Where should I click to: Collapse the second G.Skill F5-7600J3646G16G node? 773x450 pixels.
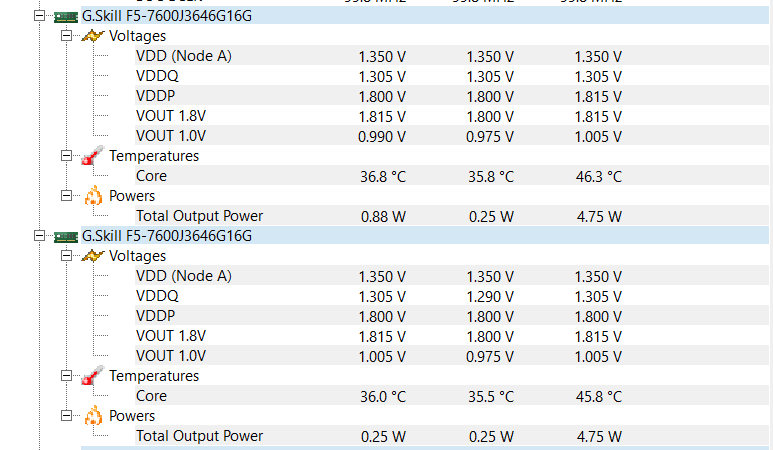click(x=39, y=236)
